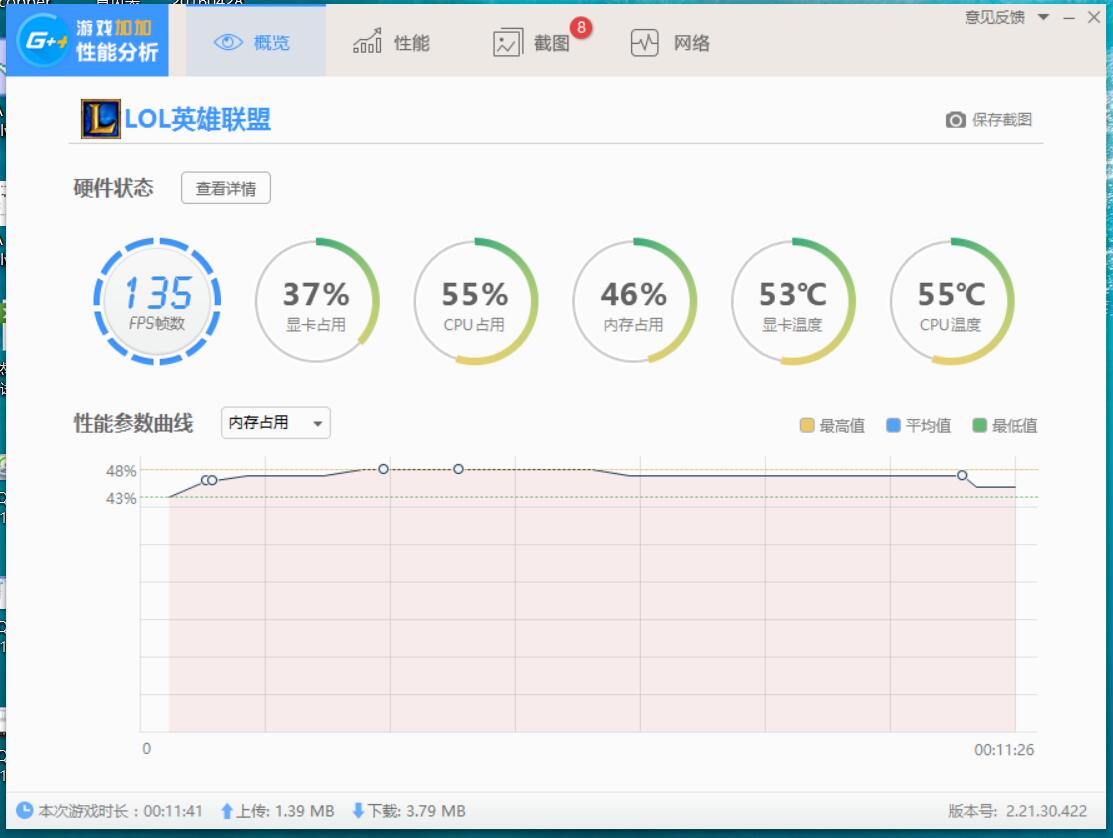Click the camera icon for 保存截图

click(x=955, y=119)
